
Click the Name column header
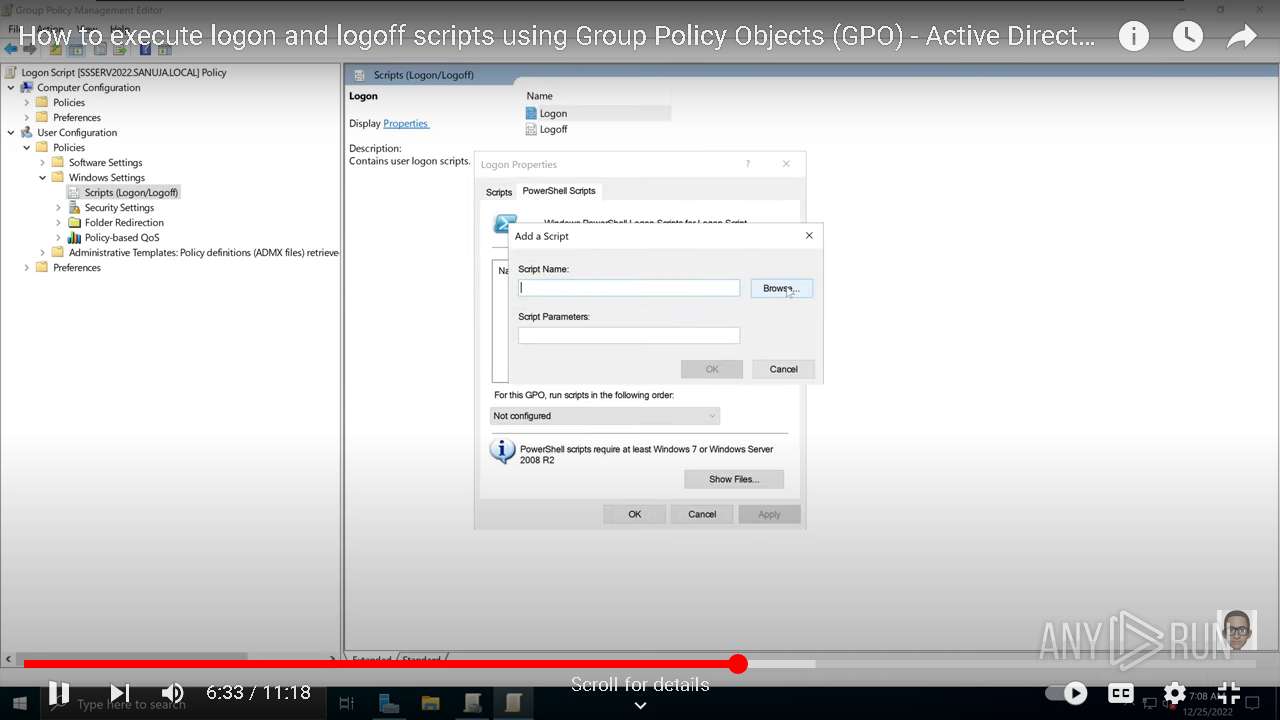(540, 96)
